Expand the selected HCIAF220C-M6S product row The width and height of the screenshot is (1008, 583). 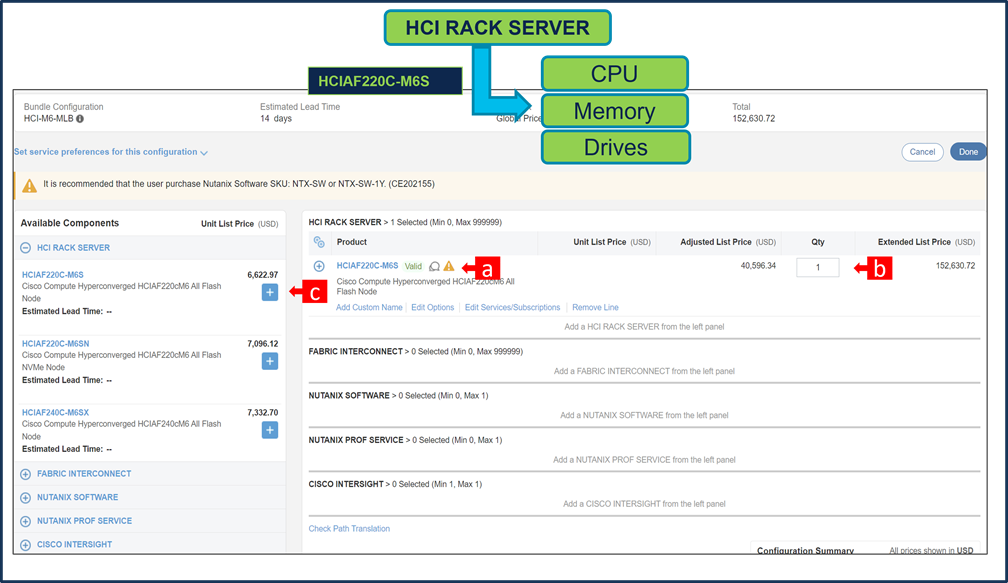pyautogui.click(x=319, y=266)
